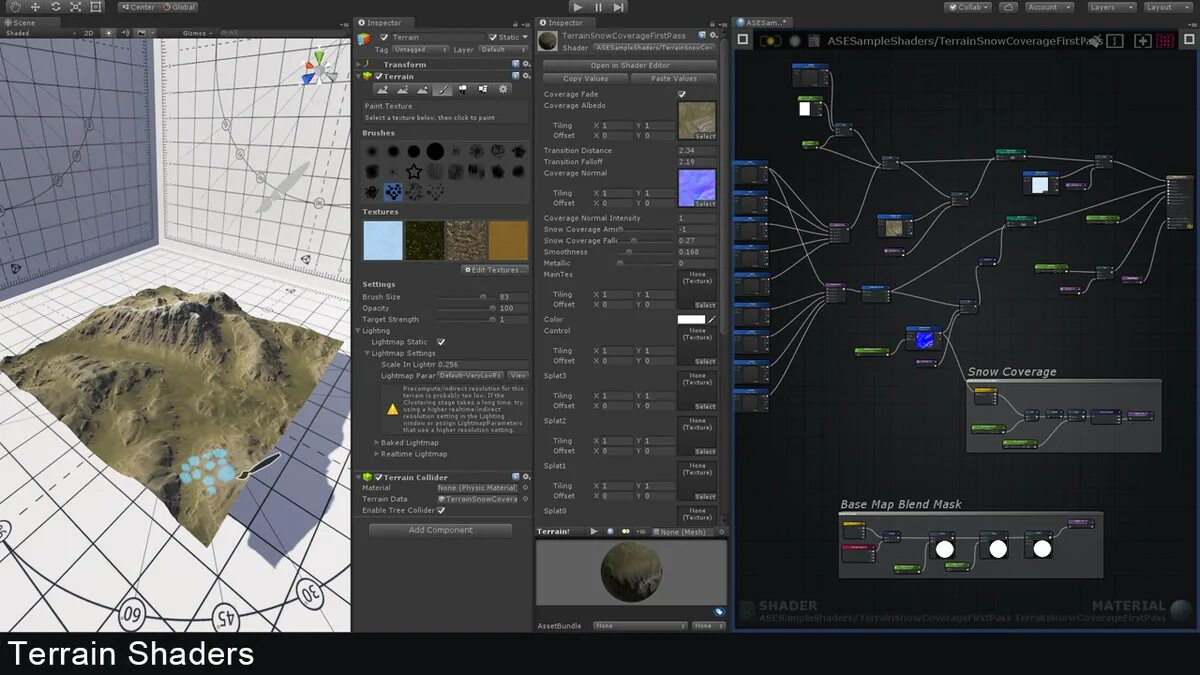Image resolution: width=1200 pixels, height=675 pixels.
Task: Expand the Realtime Lightmap foldout
Action: [x=377, y=454]
